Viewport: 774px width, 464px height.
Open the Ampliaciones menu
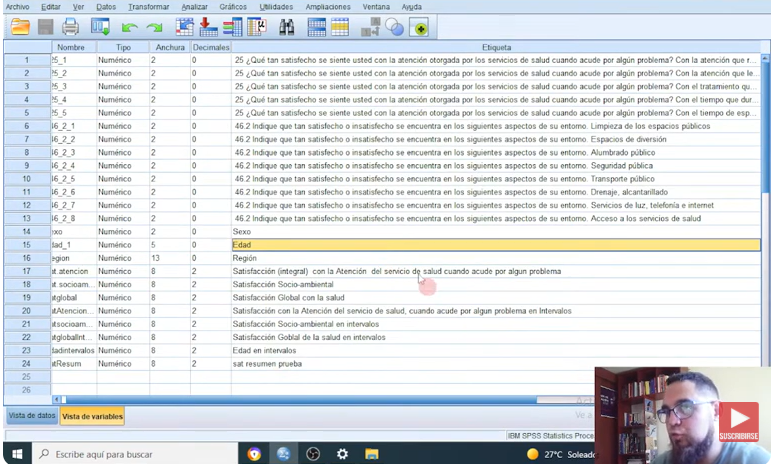pos(328,7)
